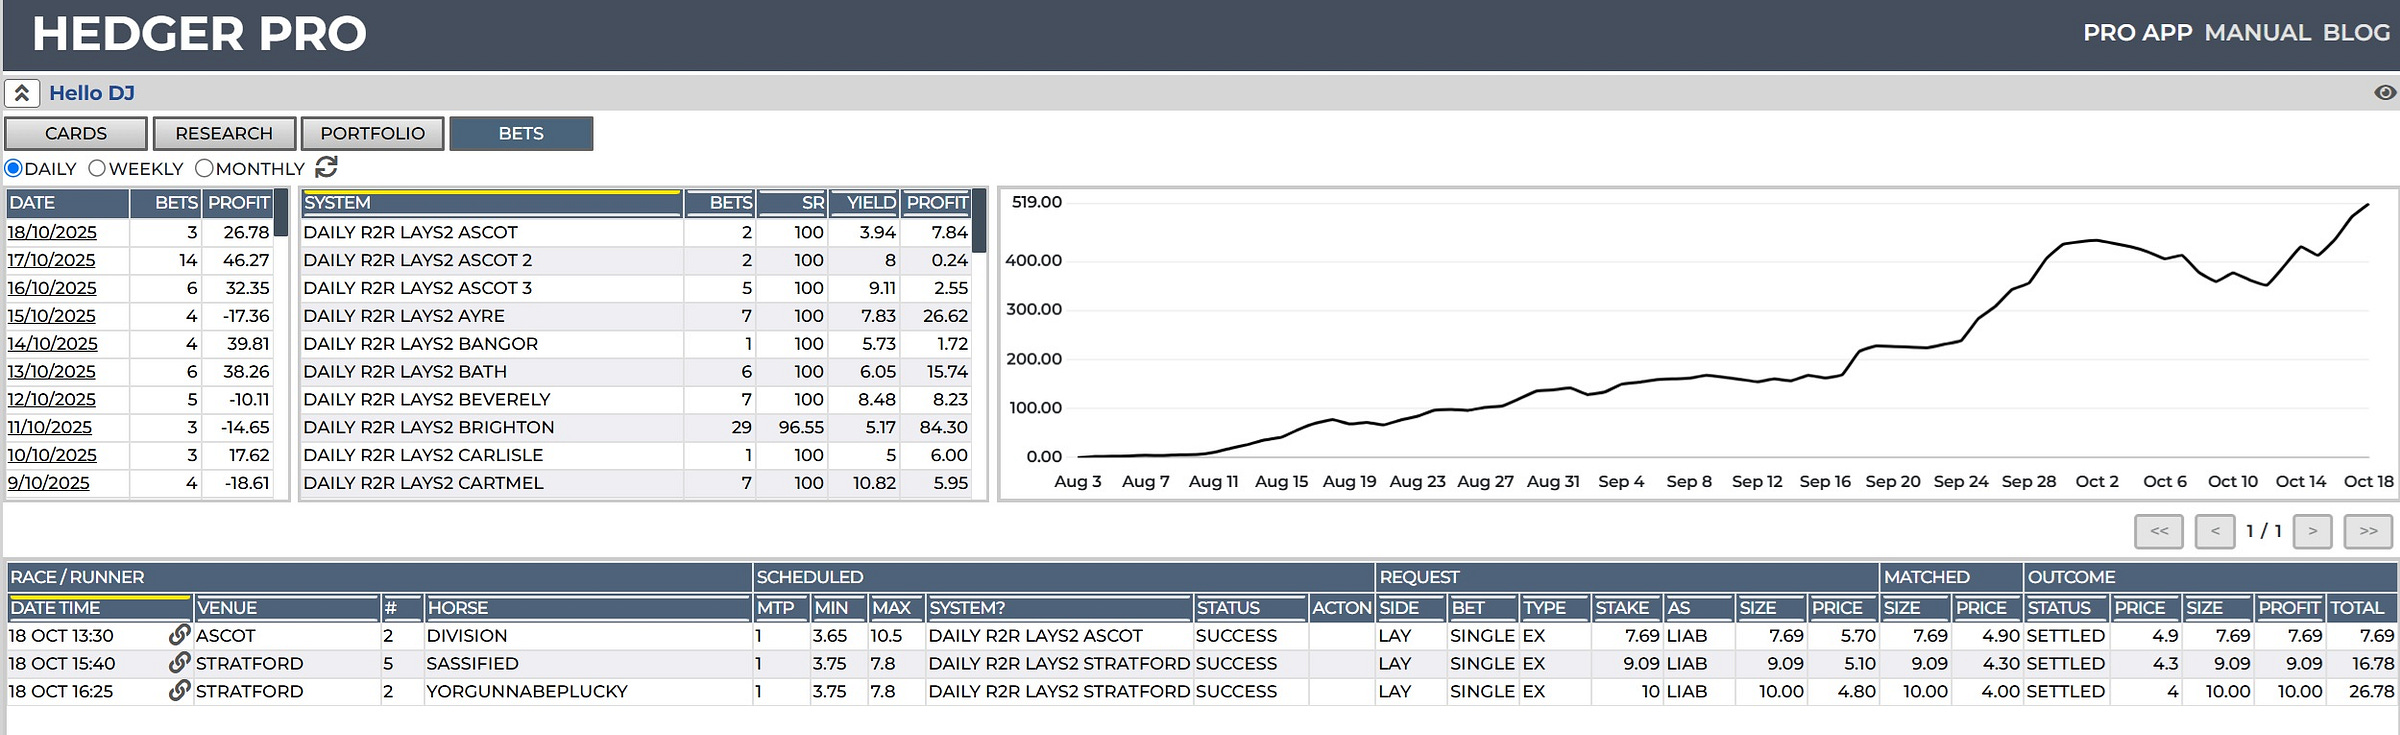The width and height of the screenshot is (2400, 735).
Task: Open the 14/10/2025 date link
Action: tap(52, 344)
